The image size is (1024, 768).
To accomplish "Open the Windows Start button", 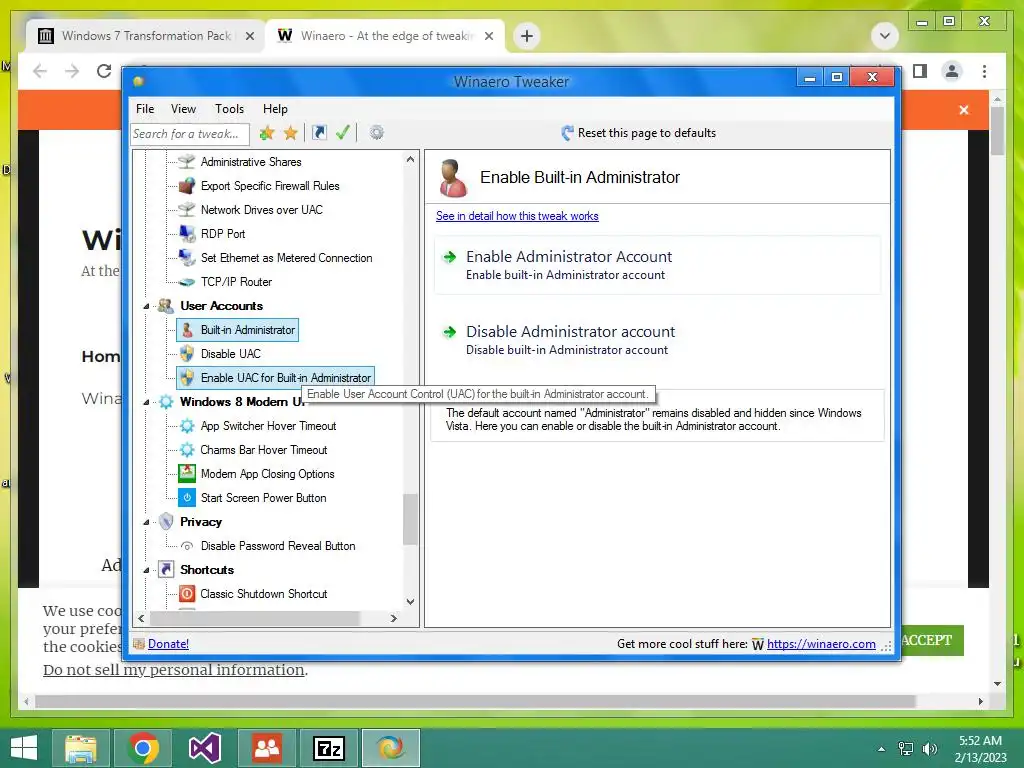I will tap(24, 748).
